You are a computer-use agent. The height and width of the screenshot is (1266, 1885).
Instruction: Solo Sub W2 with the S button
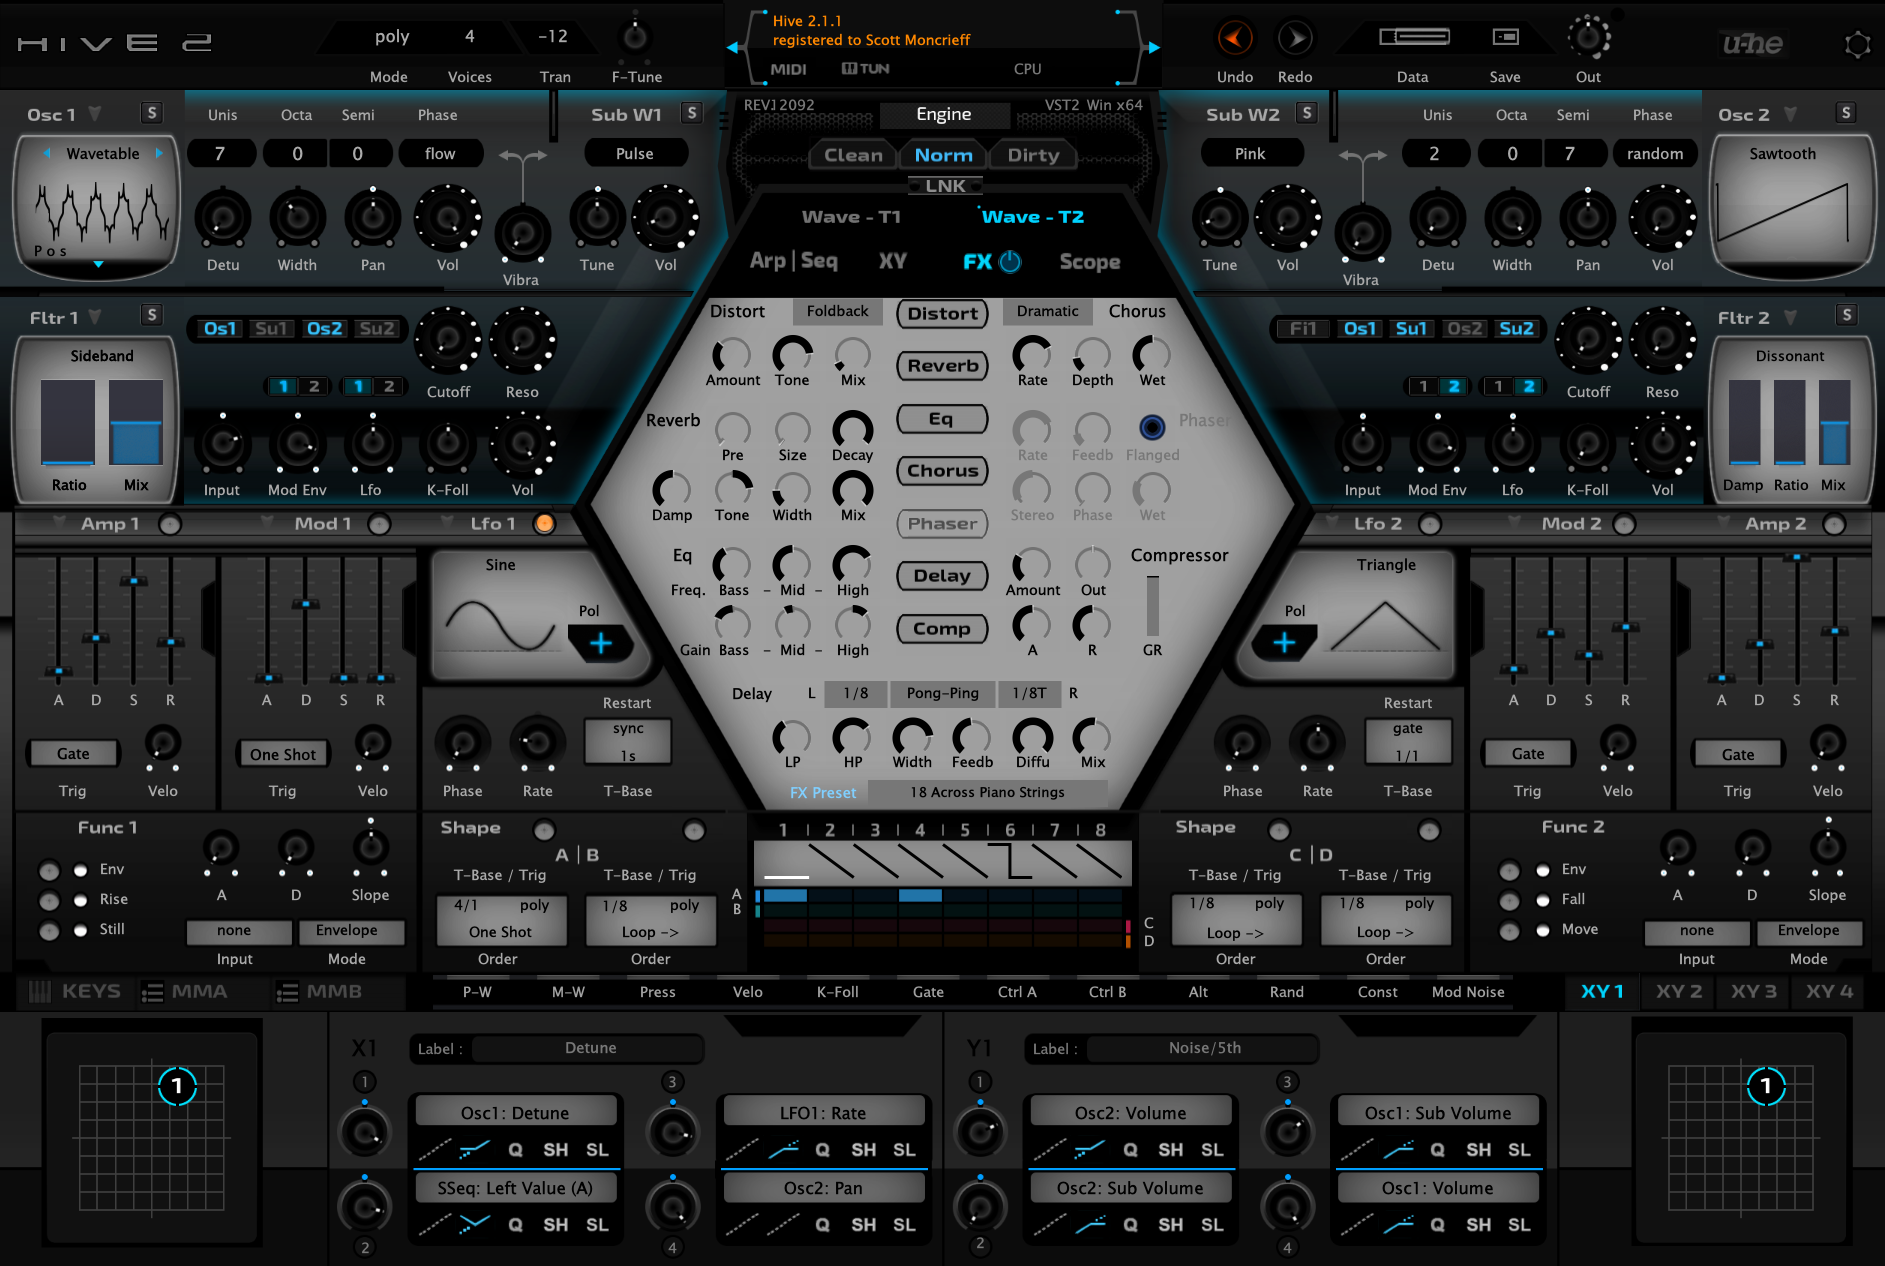point(1306,113)
